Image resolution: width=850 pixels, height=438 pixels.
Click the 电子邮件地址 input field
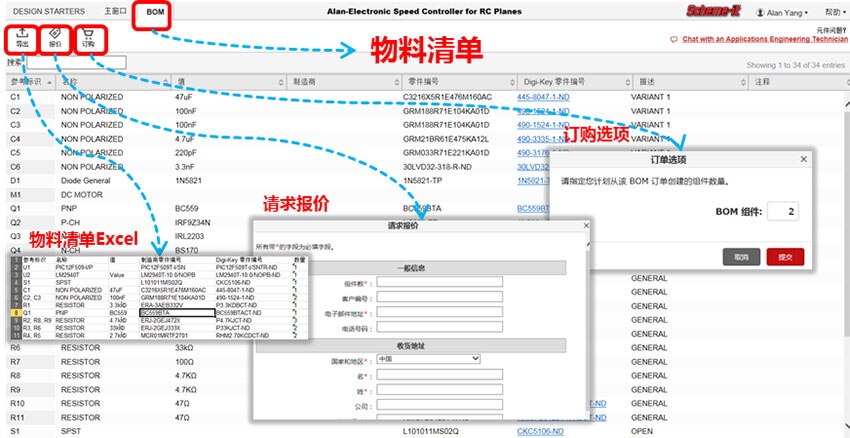pyautogui.click(x=440, y=312)
